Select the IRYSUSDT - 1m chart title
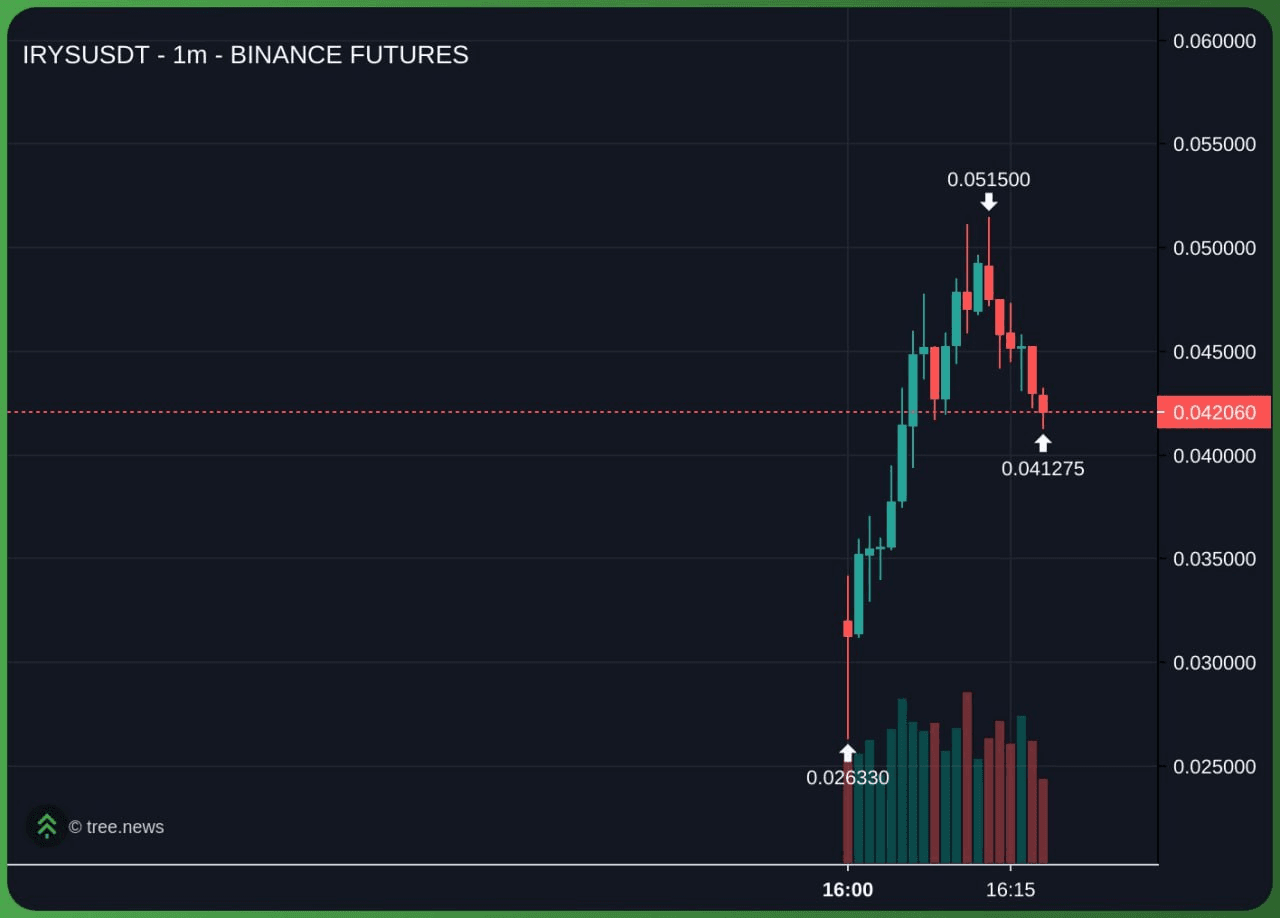The width and height of the screenshot is (1280, 918). (245, 55)
